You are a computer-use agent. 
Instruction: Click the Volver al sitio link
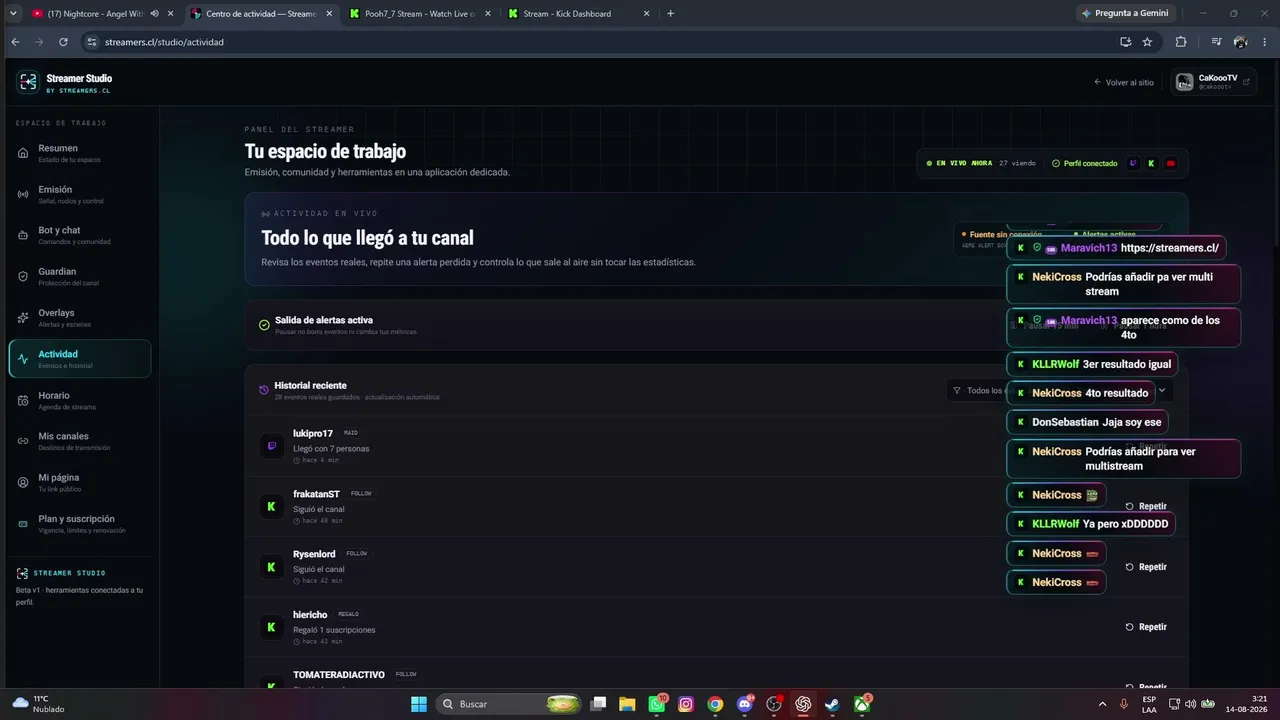1123,82
